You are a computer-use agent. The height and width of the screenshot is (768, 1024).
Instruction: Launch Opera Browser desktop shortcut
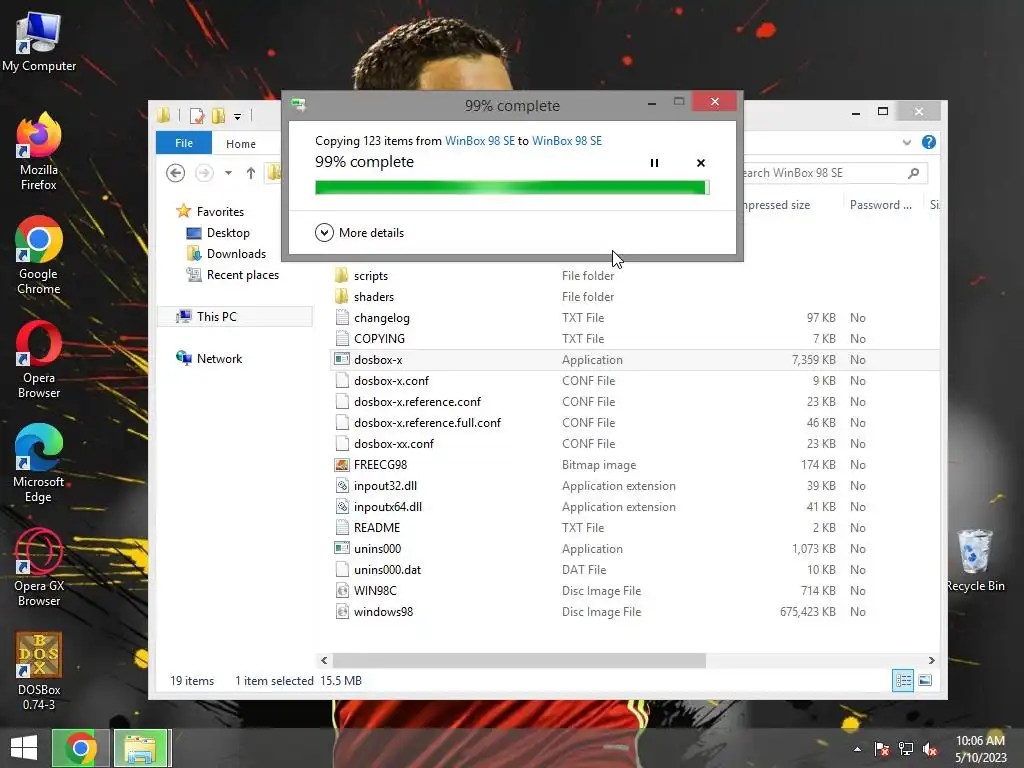point(39,359)
